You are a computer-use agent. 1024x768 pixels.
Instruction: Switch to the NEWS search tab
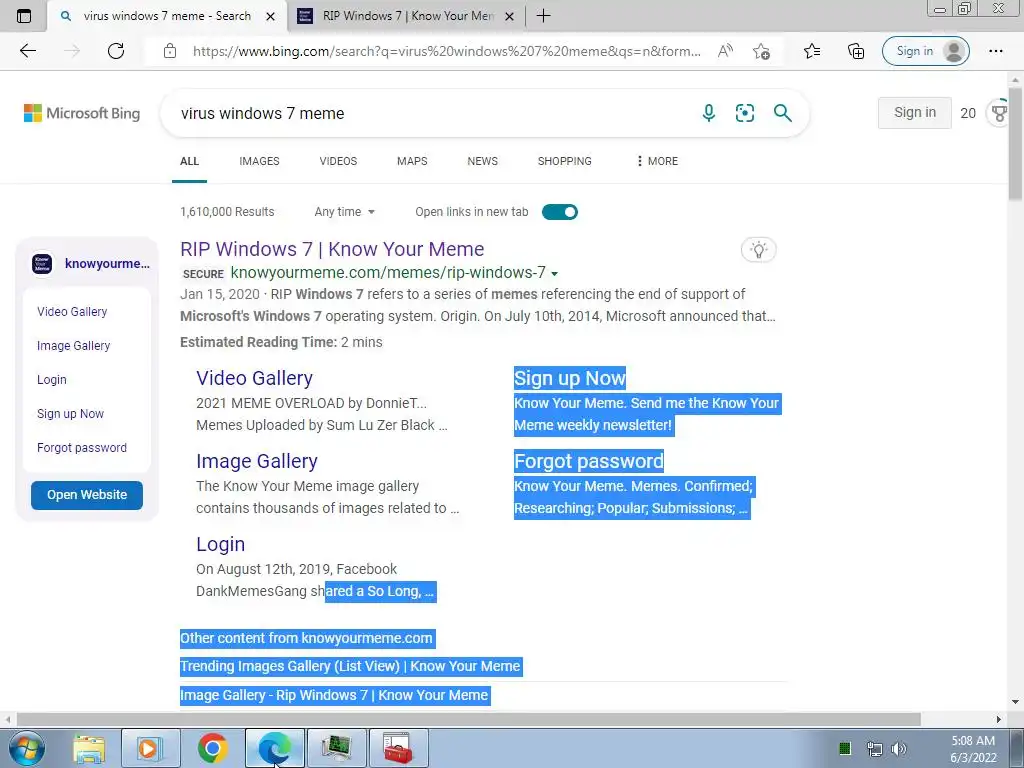[x=483, y=161]
